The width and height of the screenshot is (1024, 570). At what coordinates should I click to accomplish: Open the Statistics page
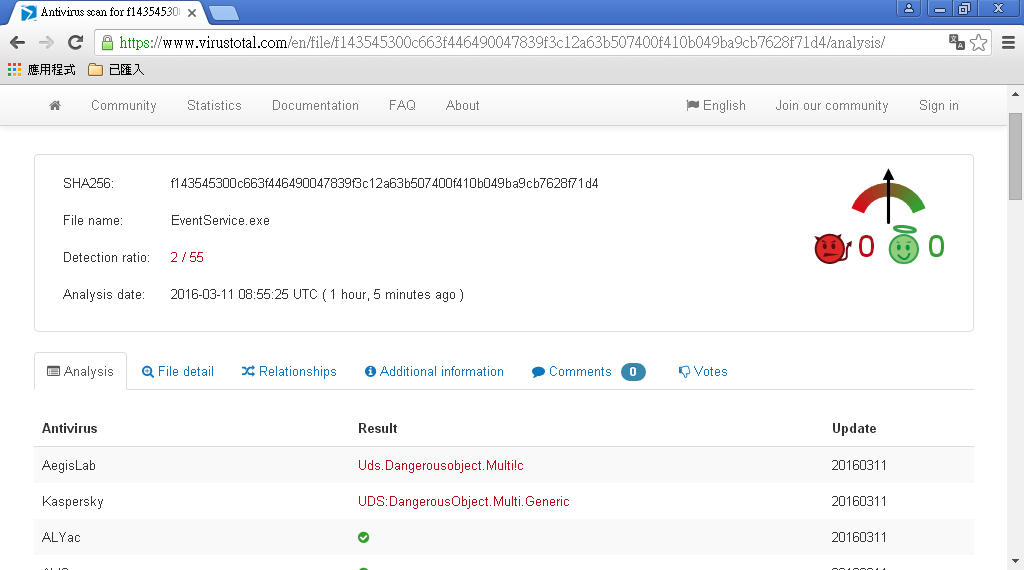[x=214, y=105]
